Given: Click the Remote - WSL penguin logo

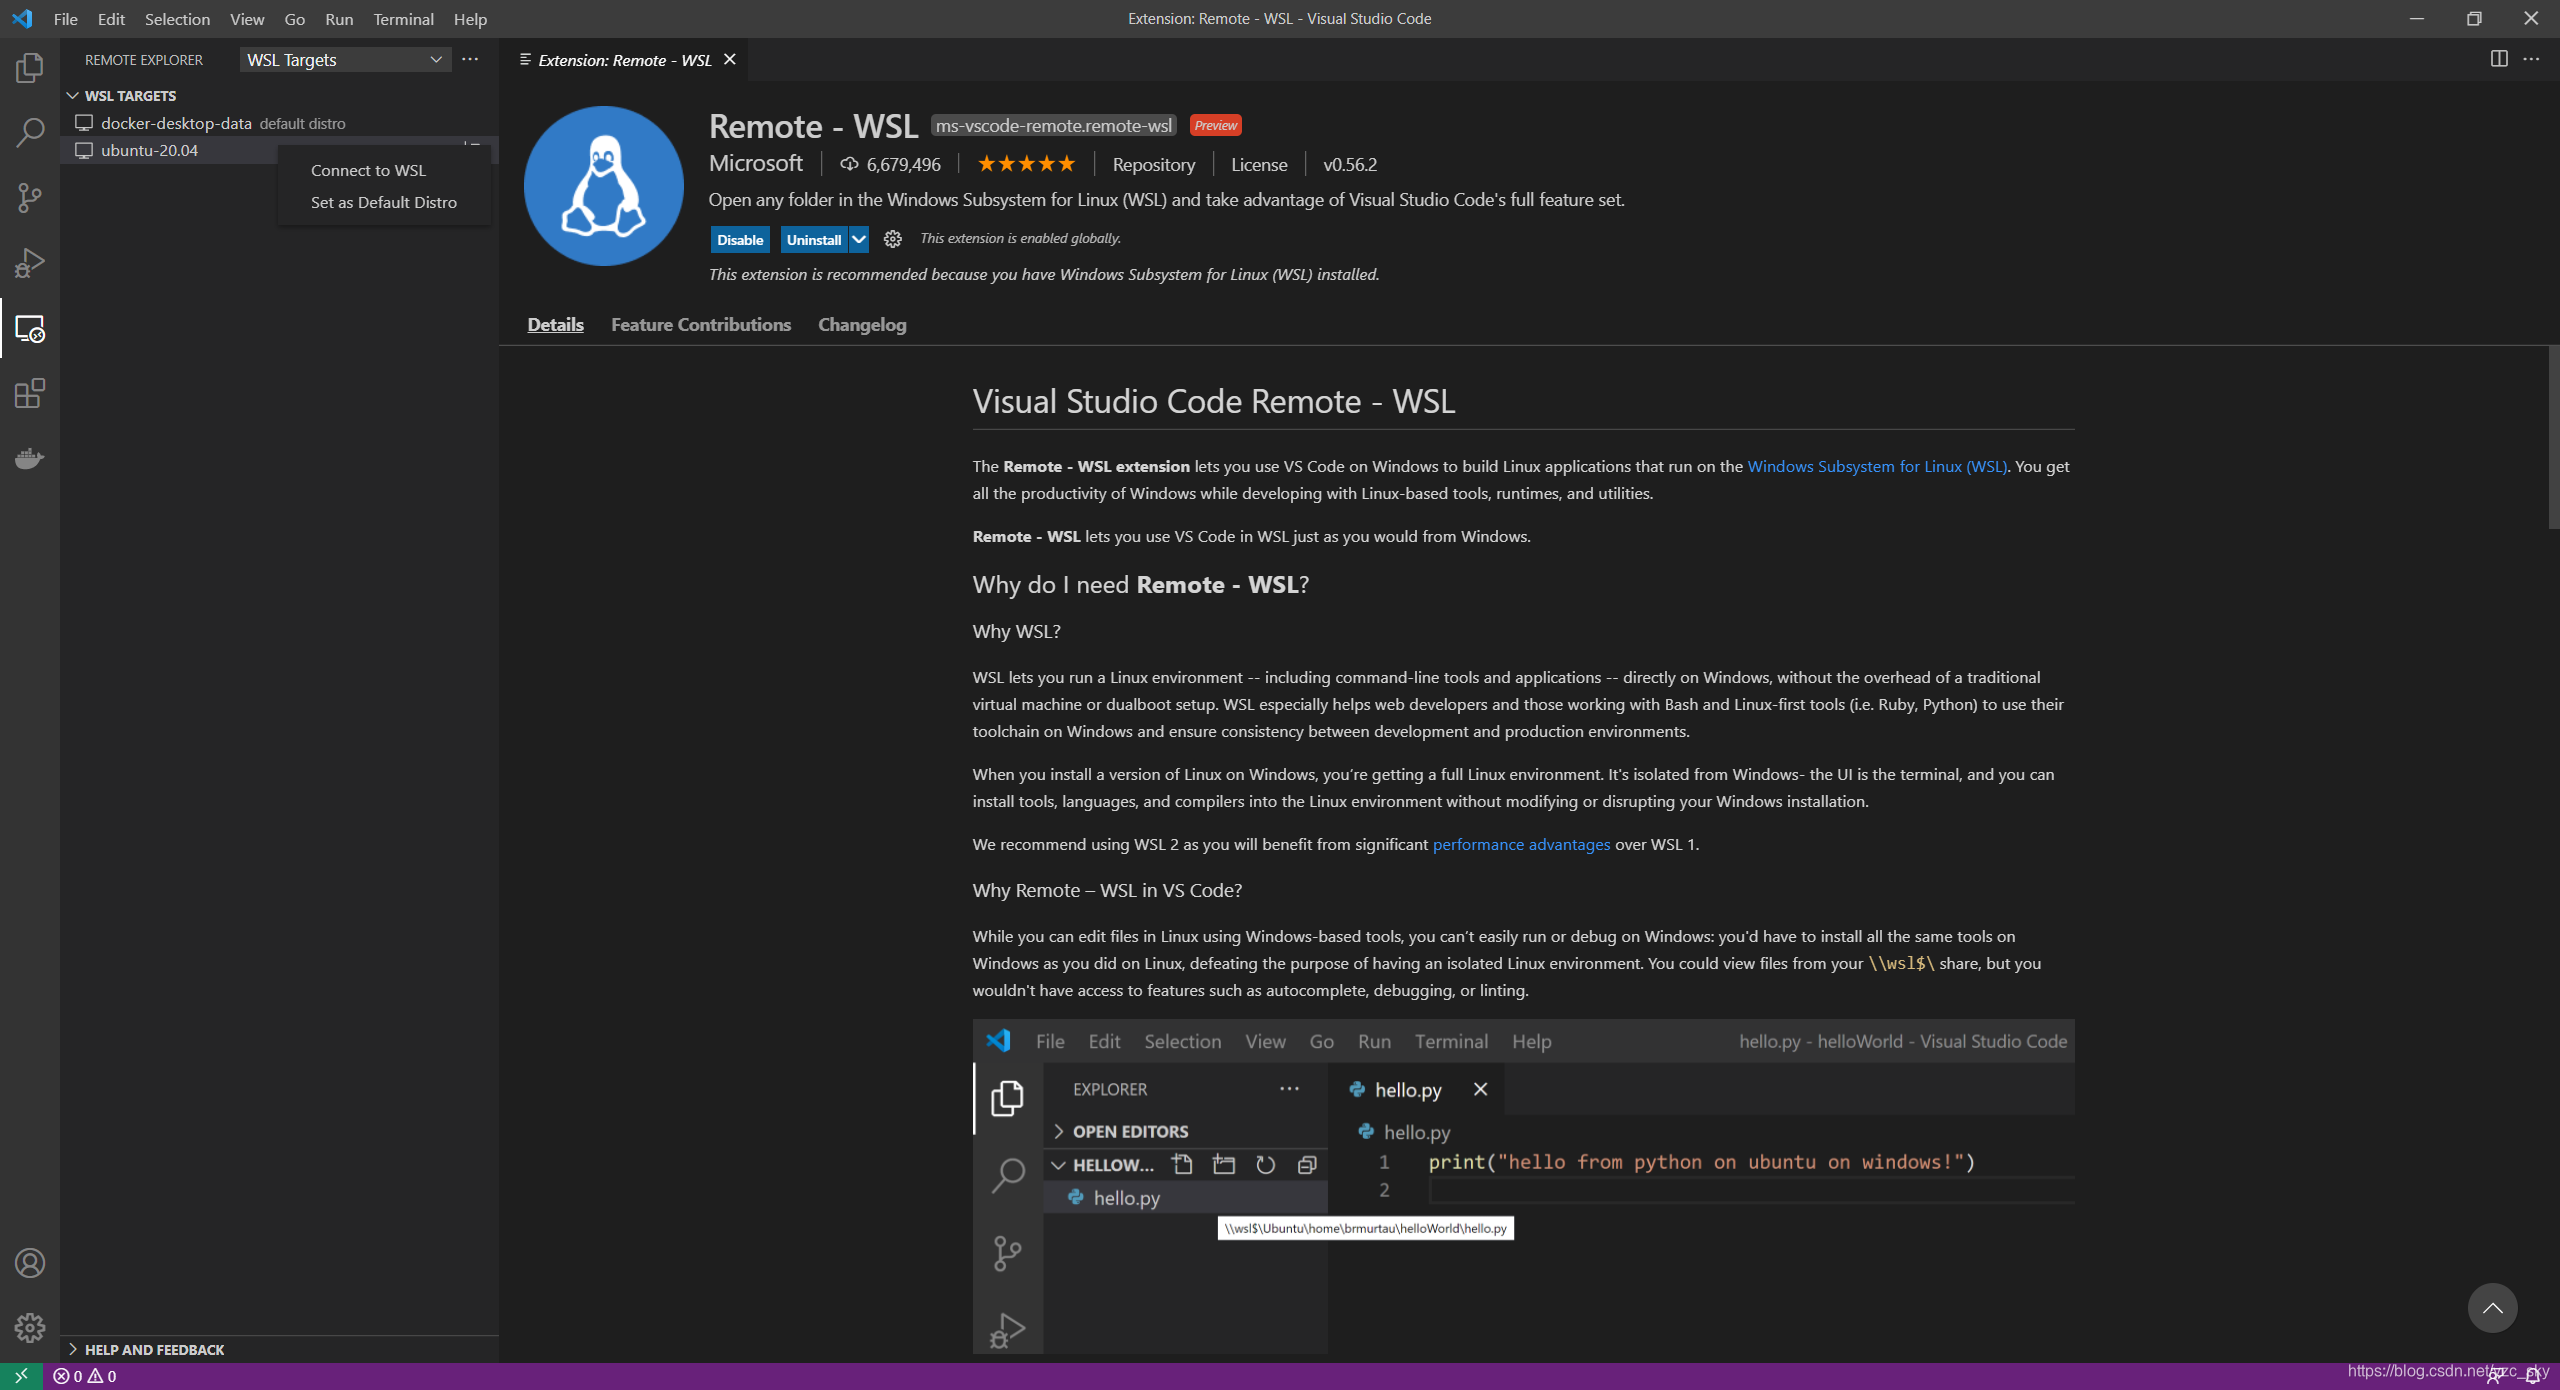Looking at the screenshot, I should pos(604,186).
